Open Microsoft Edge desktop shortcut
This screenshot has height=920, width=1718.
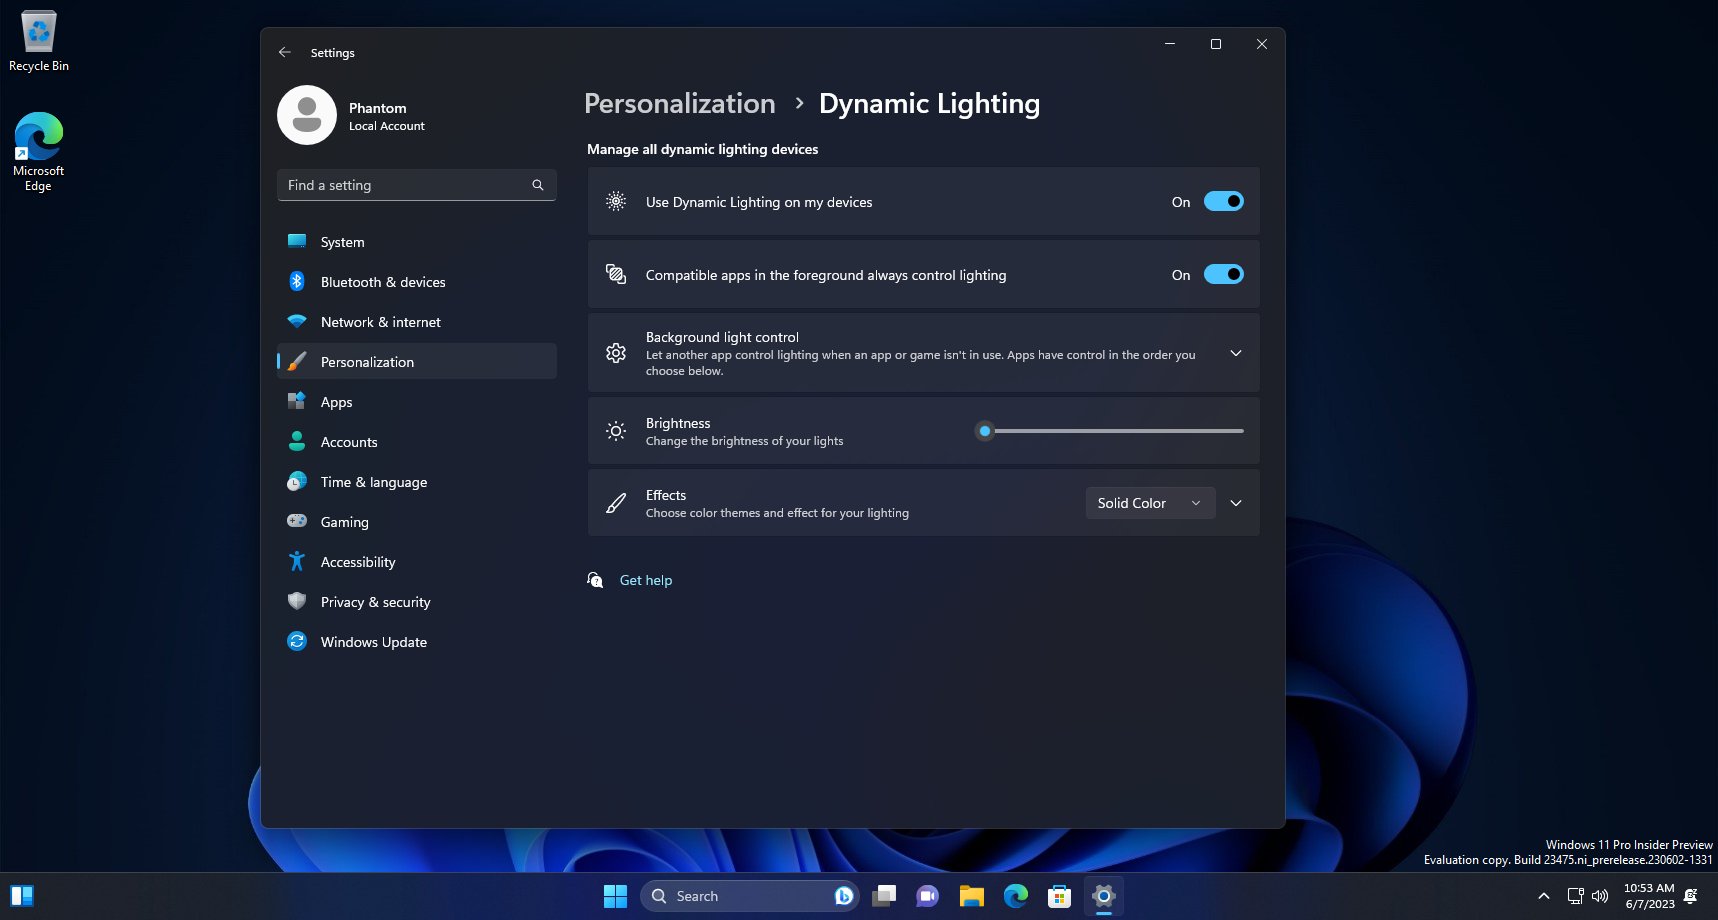(x=39, y=151)
